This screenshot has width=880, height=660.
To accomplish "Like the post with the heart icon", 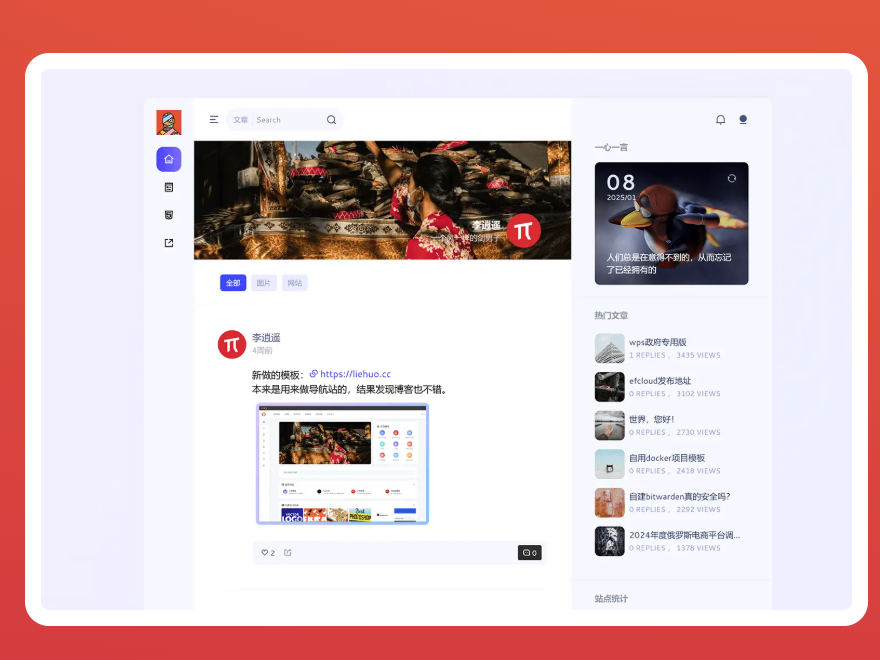I will 267,553.
